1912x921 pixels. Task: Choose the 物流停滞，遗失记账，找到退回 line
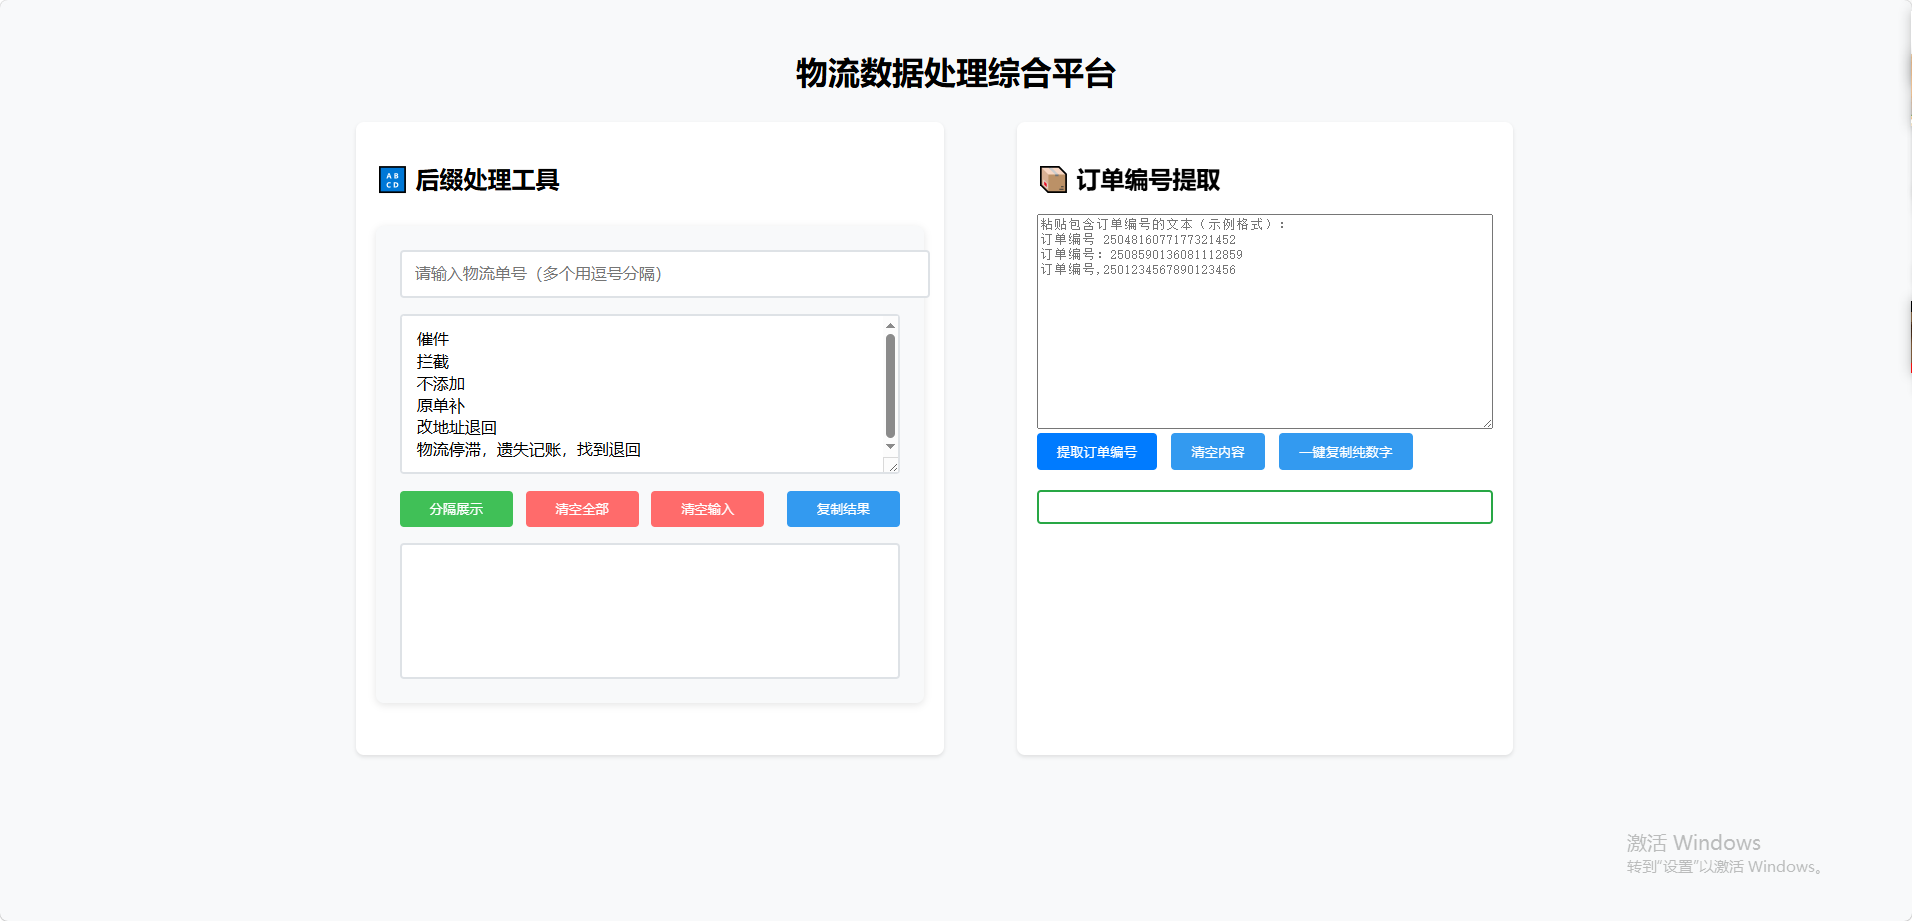point(528,450)
